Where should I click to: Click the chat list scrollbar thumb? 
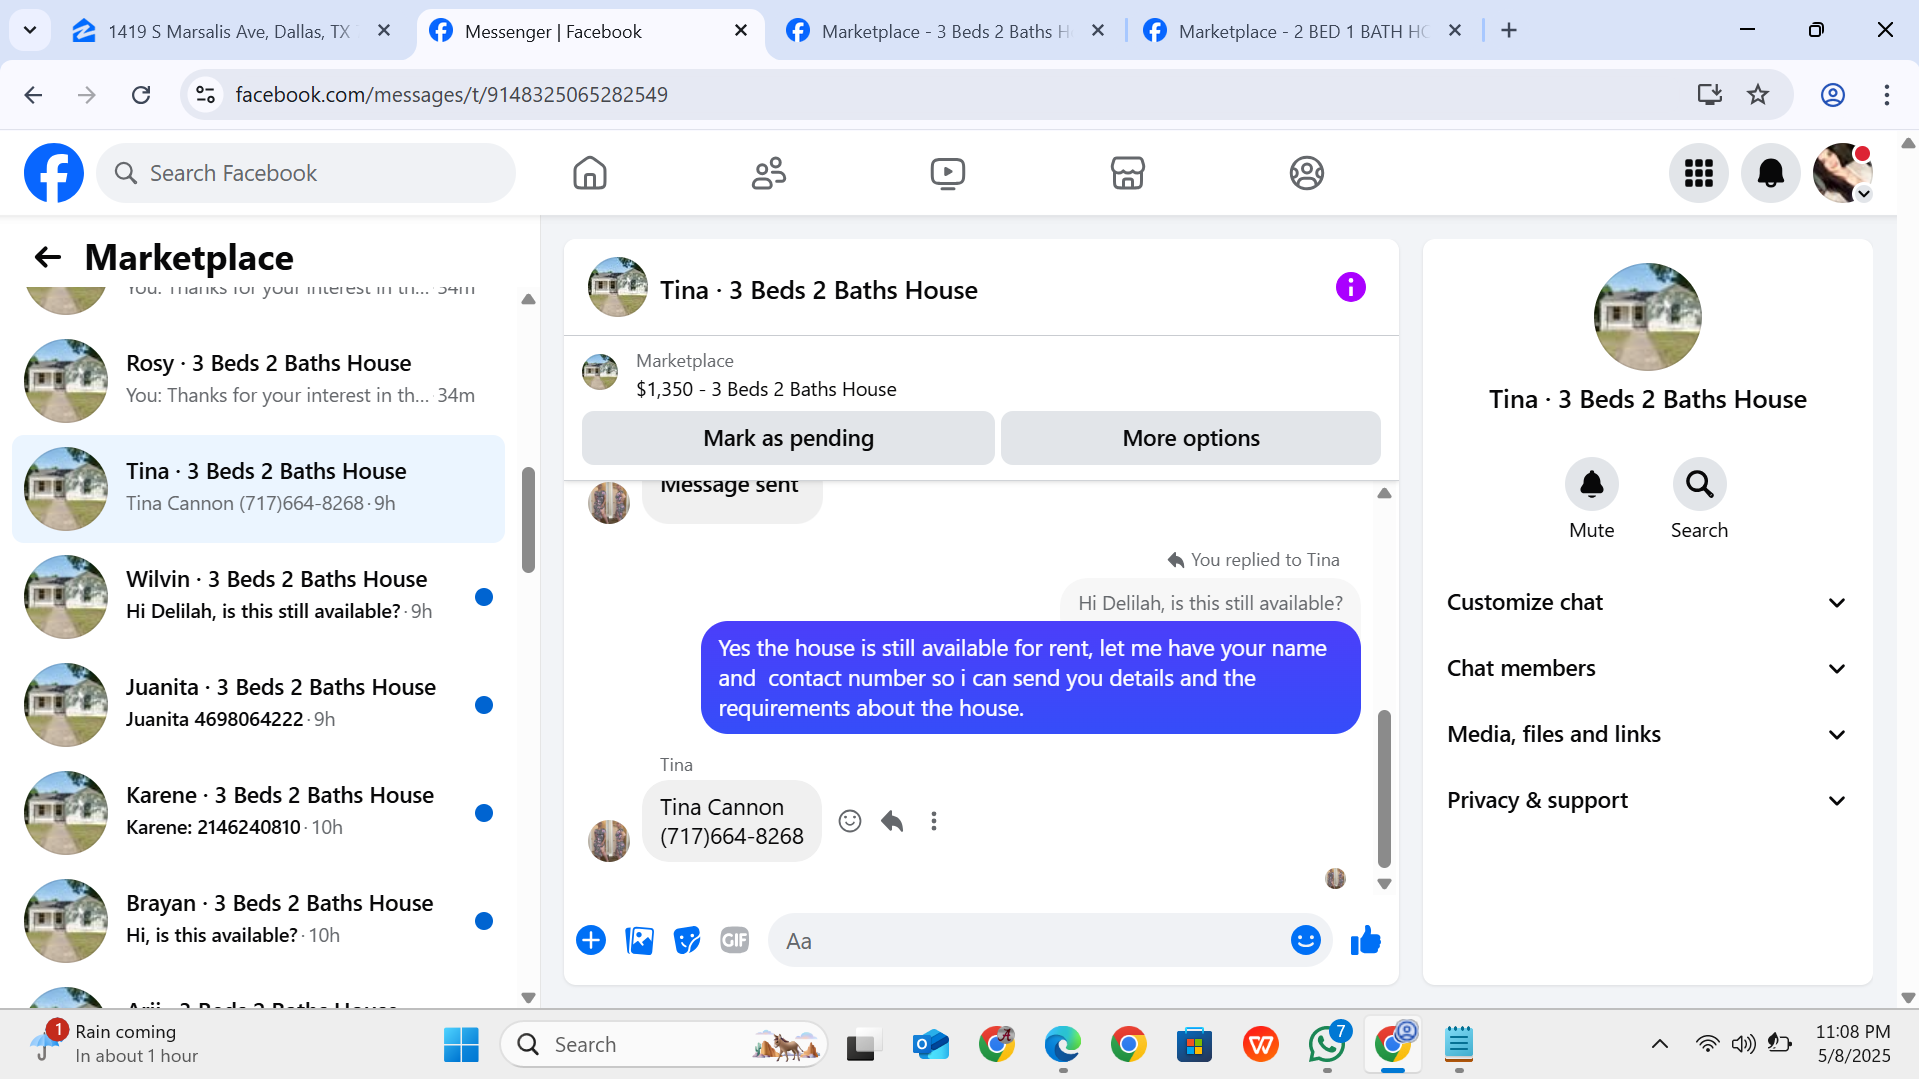pos(528,520)
